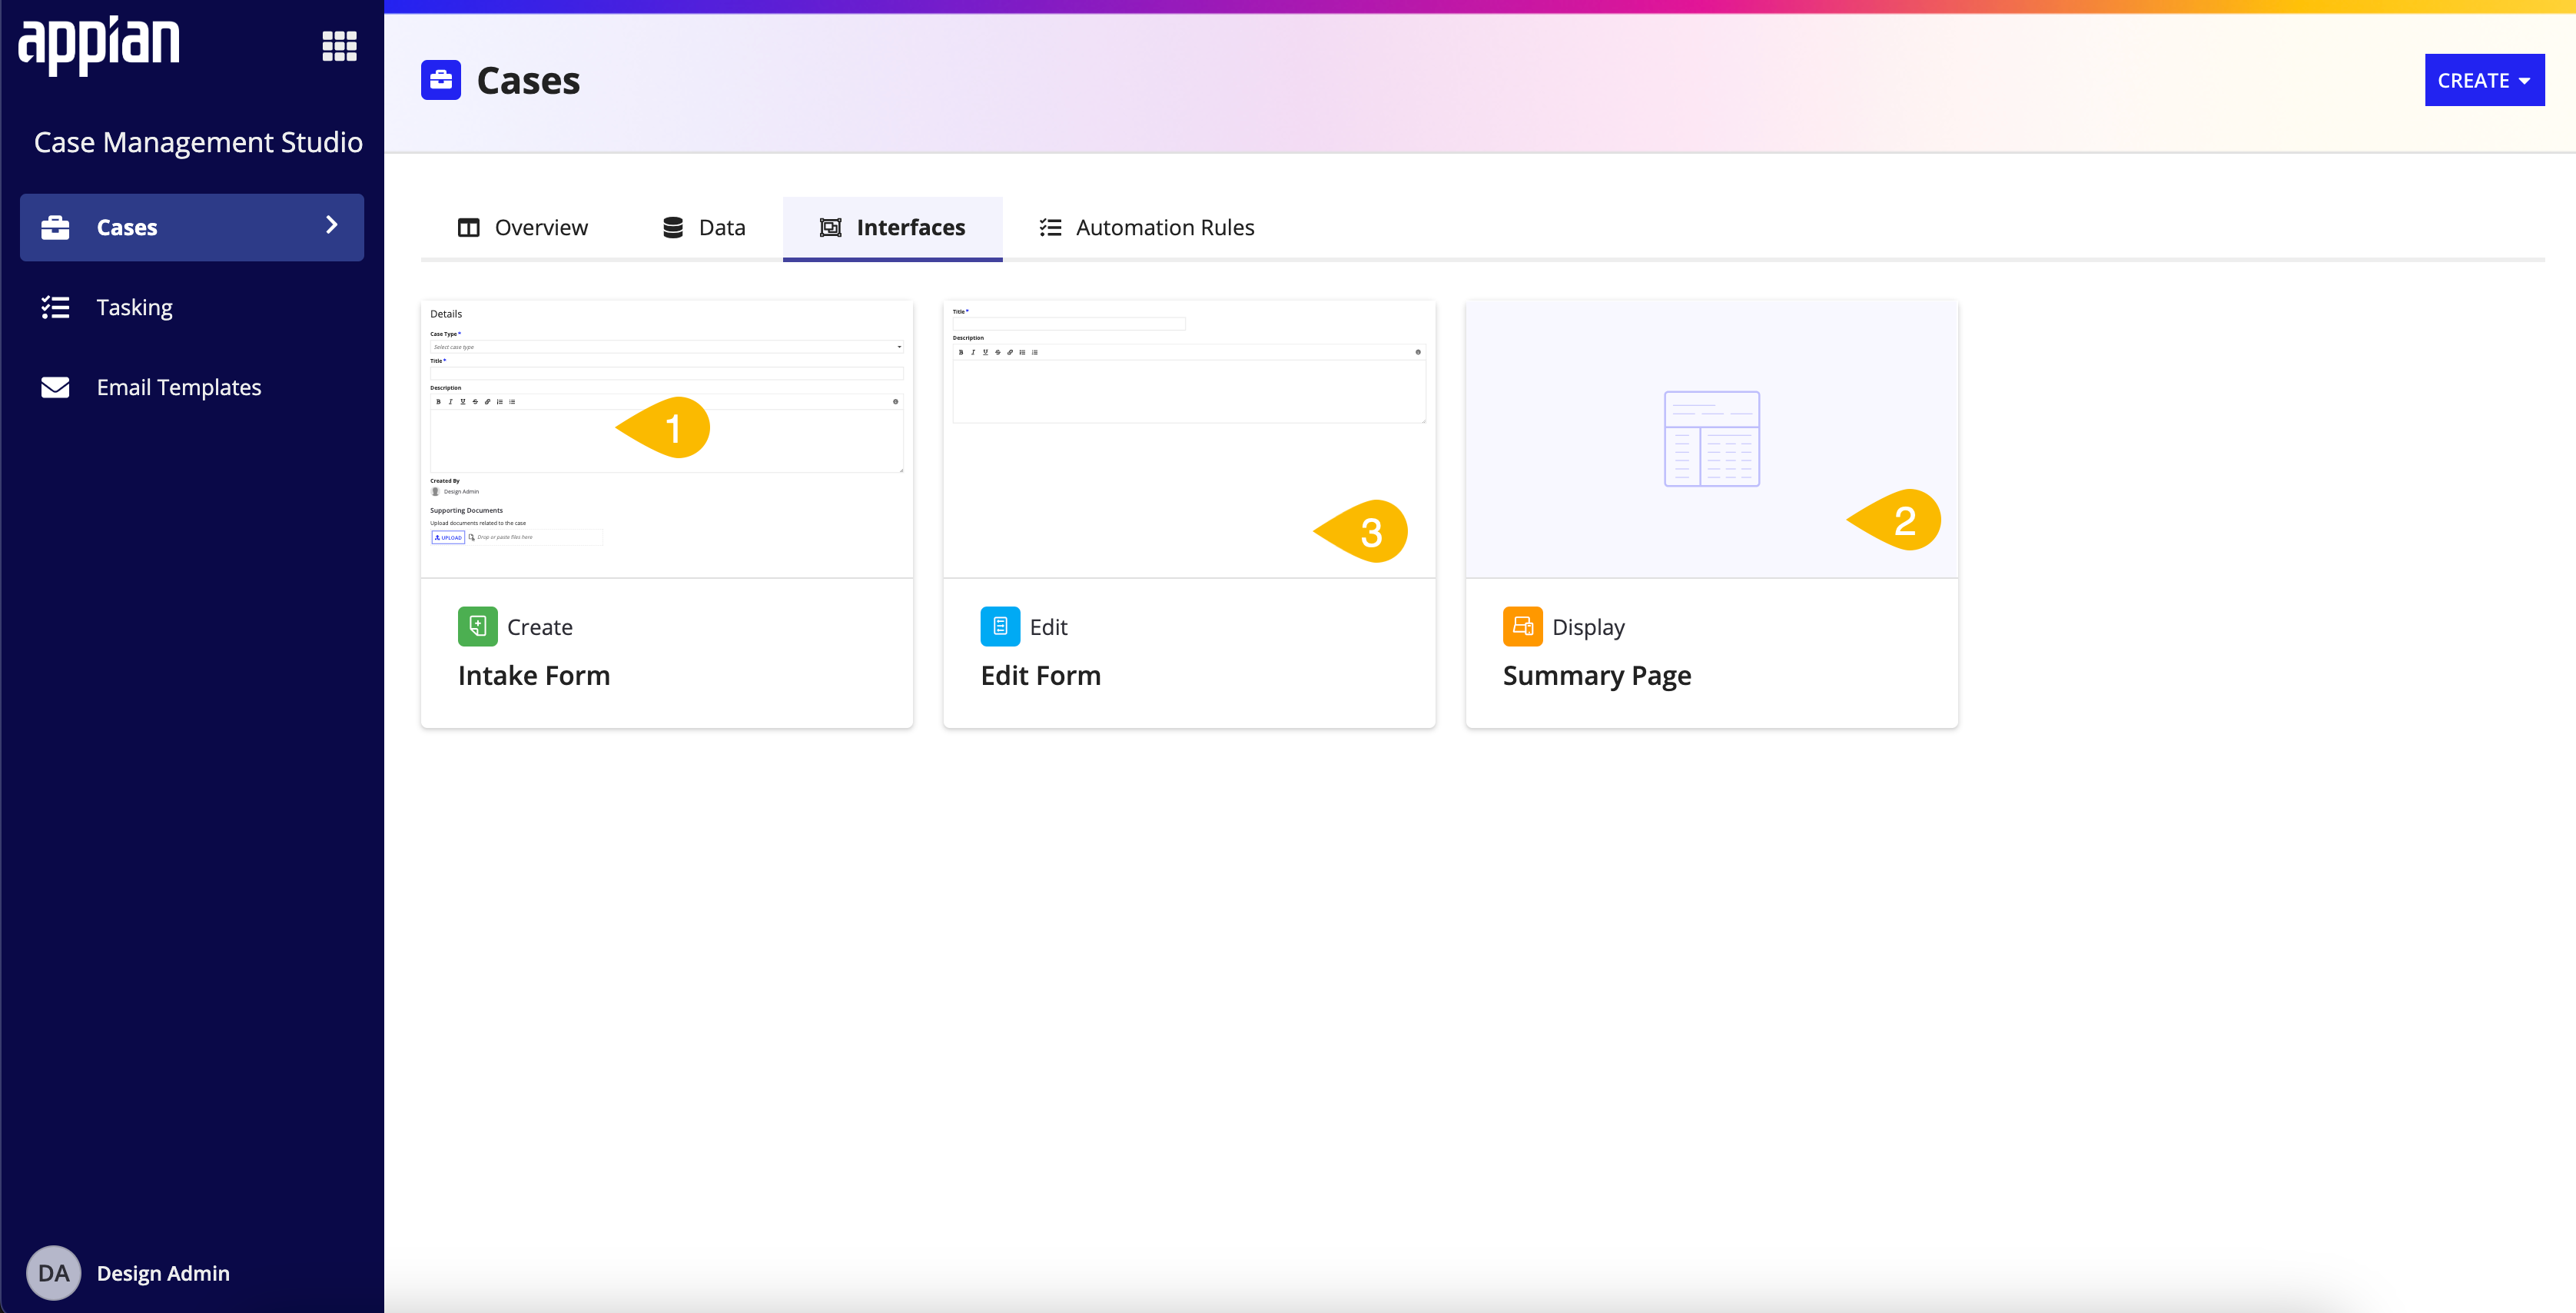Click the Email Templates envelope icon
This screenshot has height=1313, width=2576.
[55, 387]
